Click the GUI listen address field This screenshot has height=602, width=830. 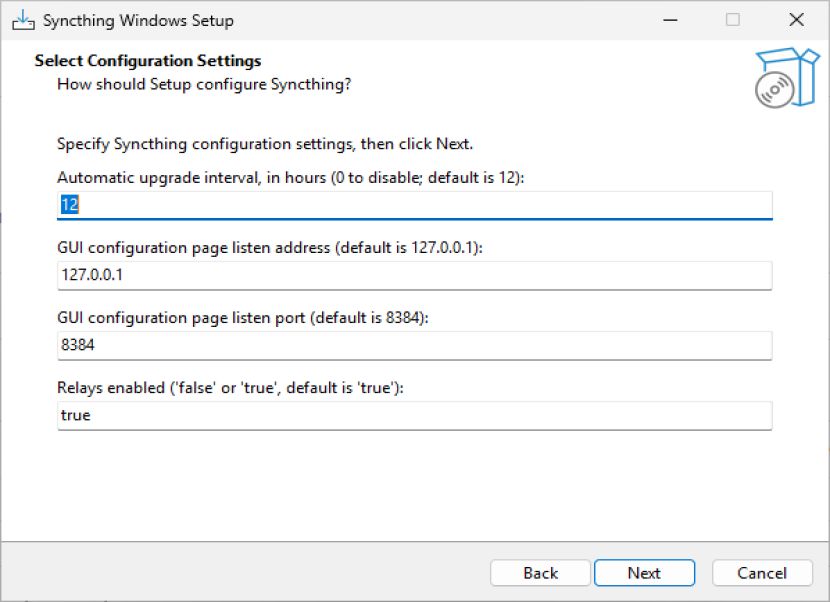point(414,275)
